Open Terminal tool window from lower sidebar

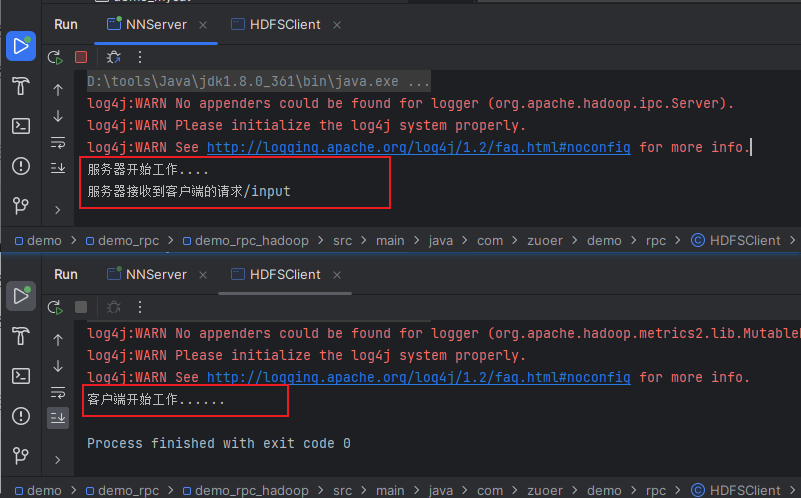click(20, 376)
